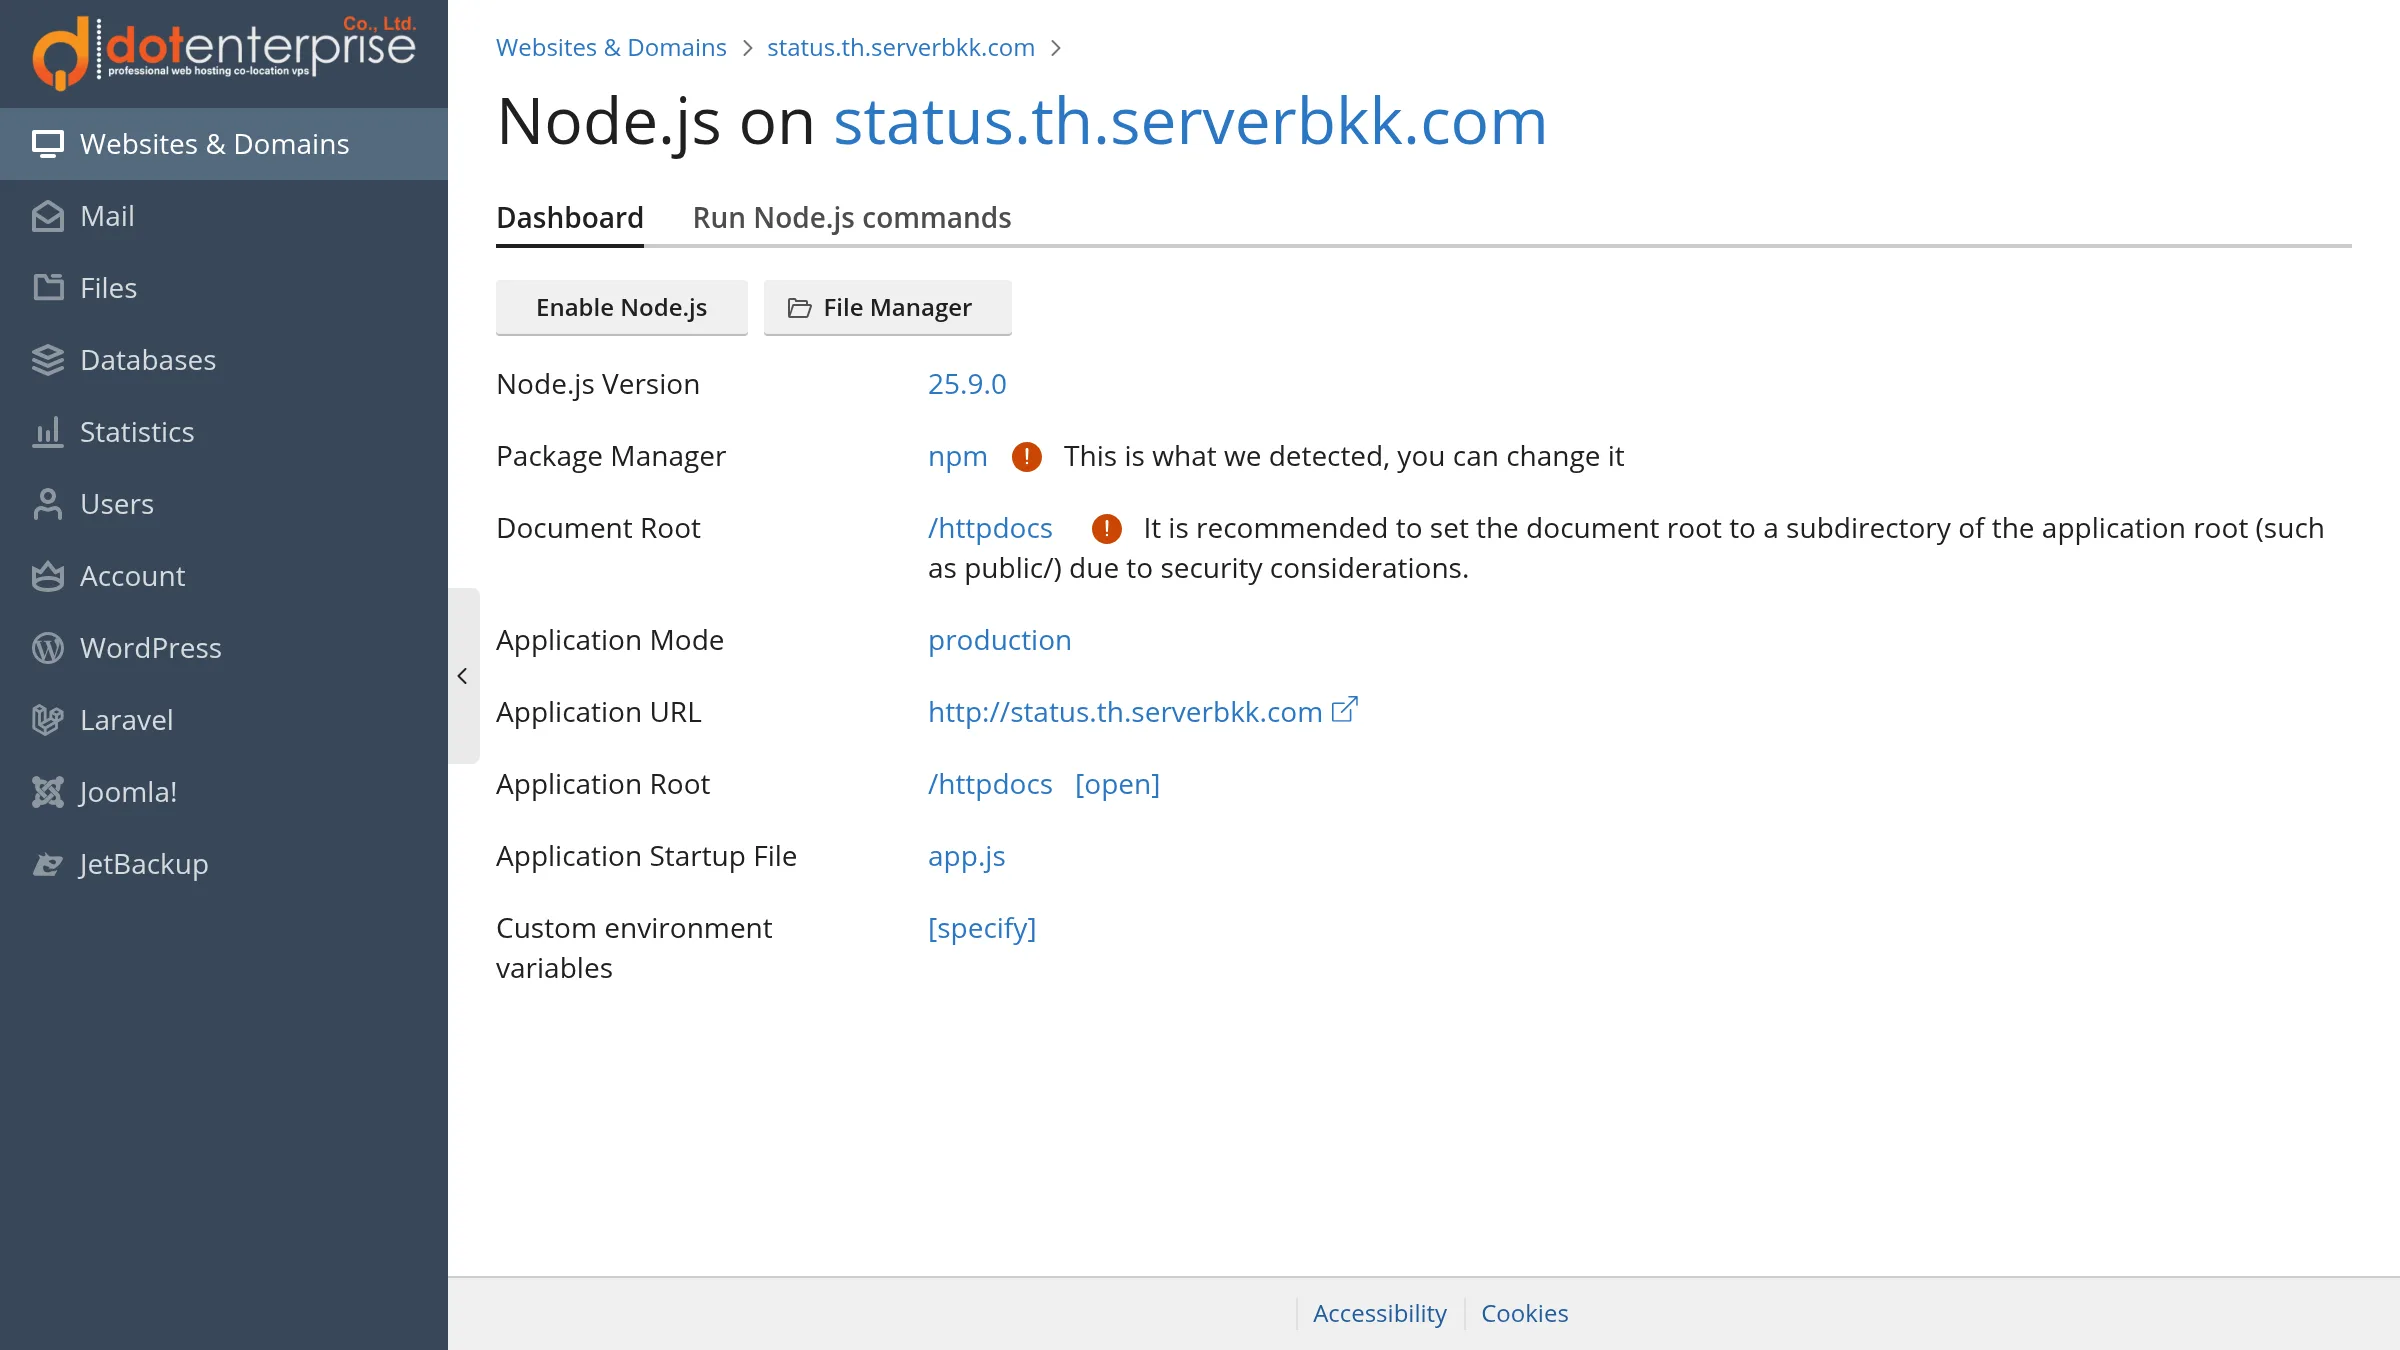Change the npm package manager
2400x1350 pixels.
click(958, 456)
